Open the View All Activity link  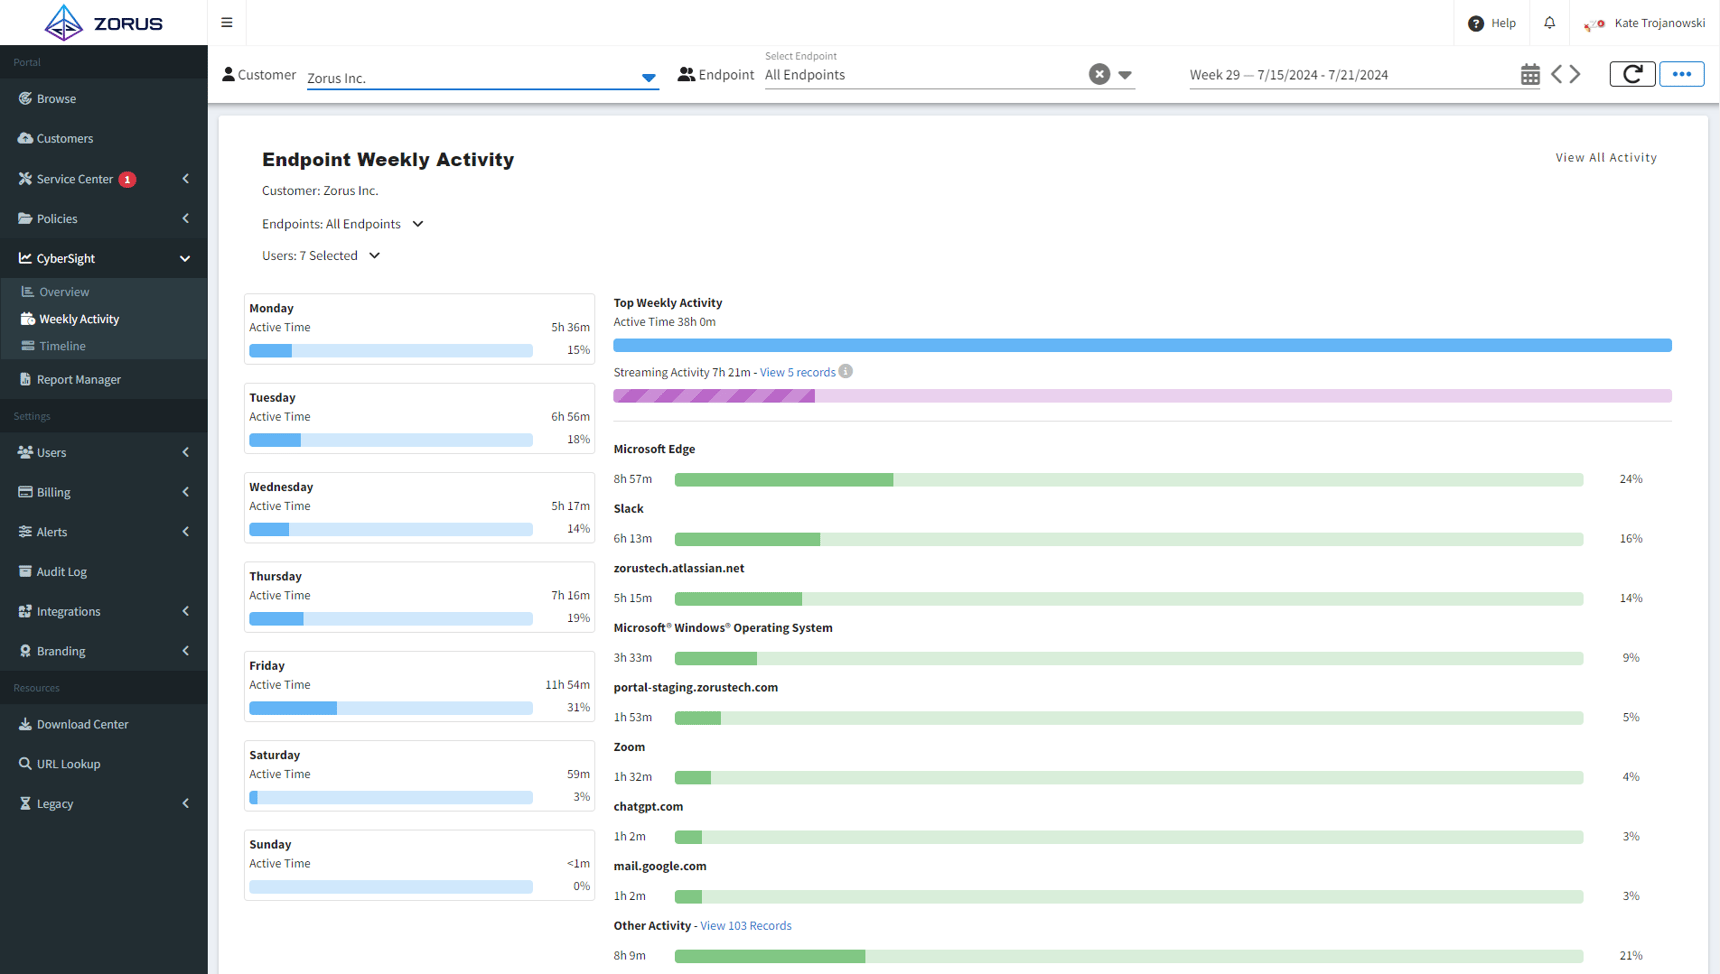(x=1605, y=158)
